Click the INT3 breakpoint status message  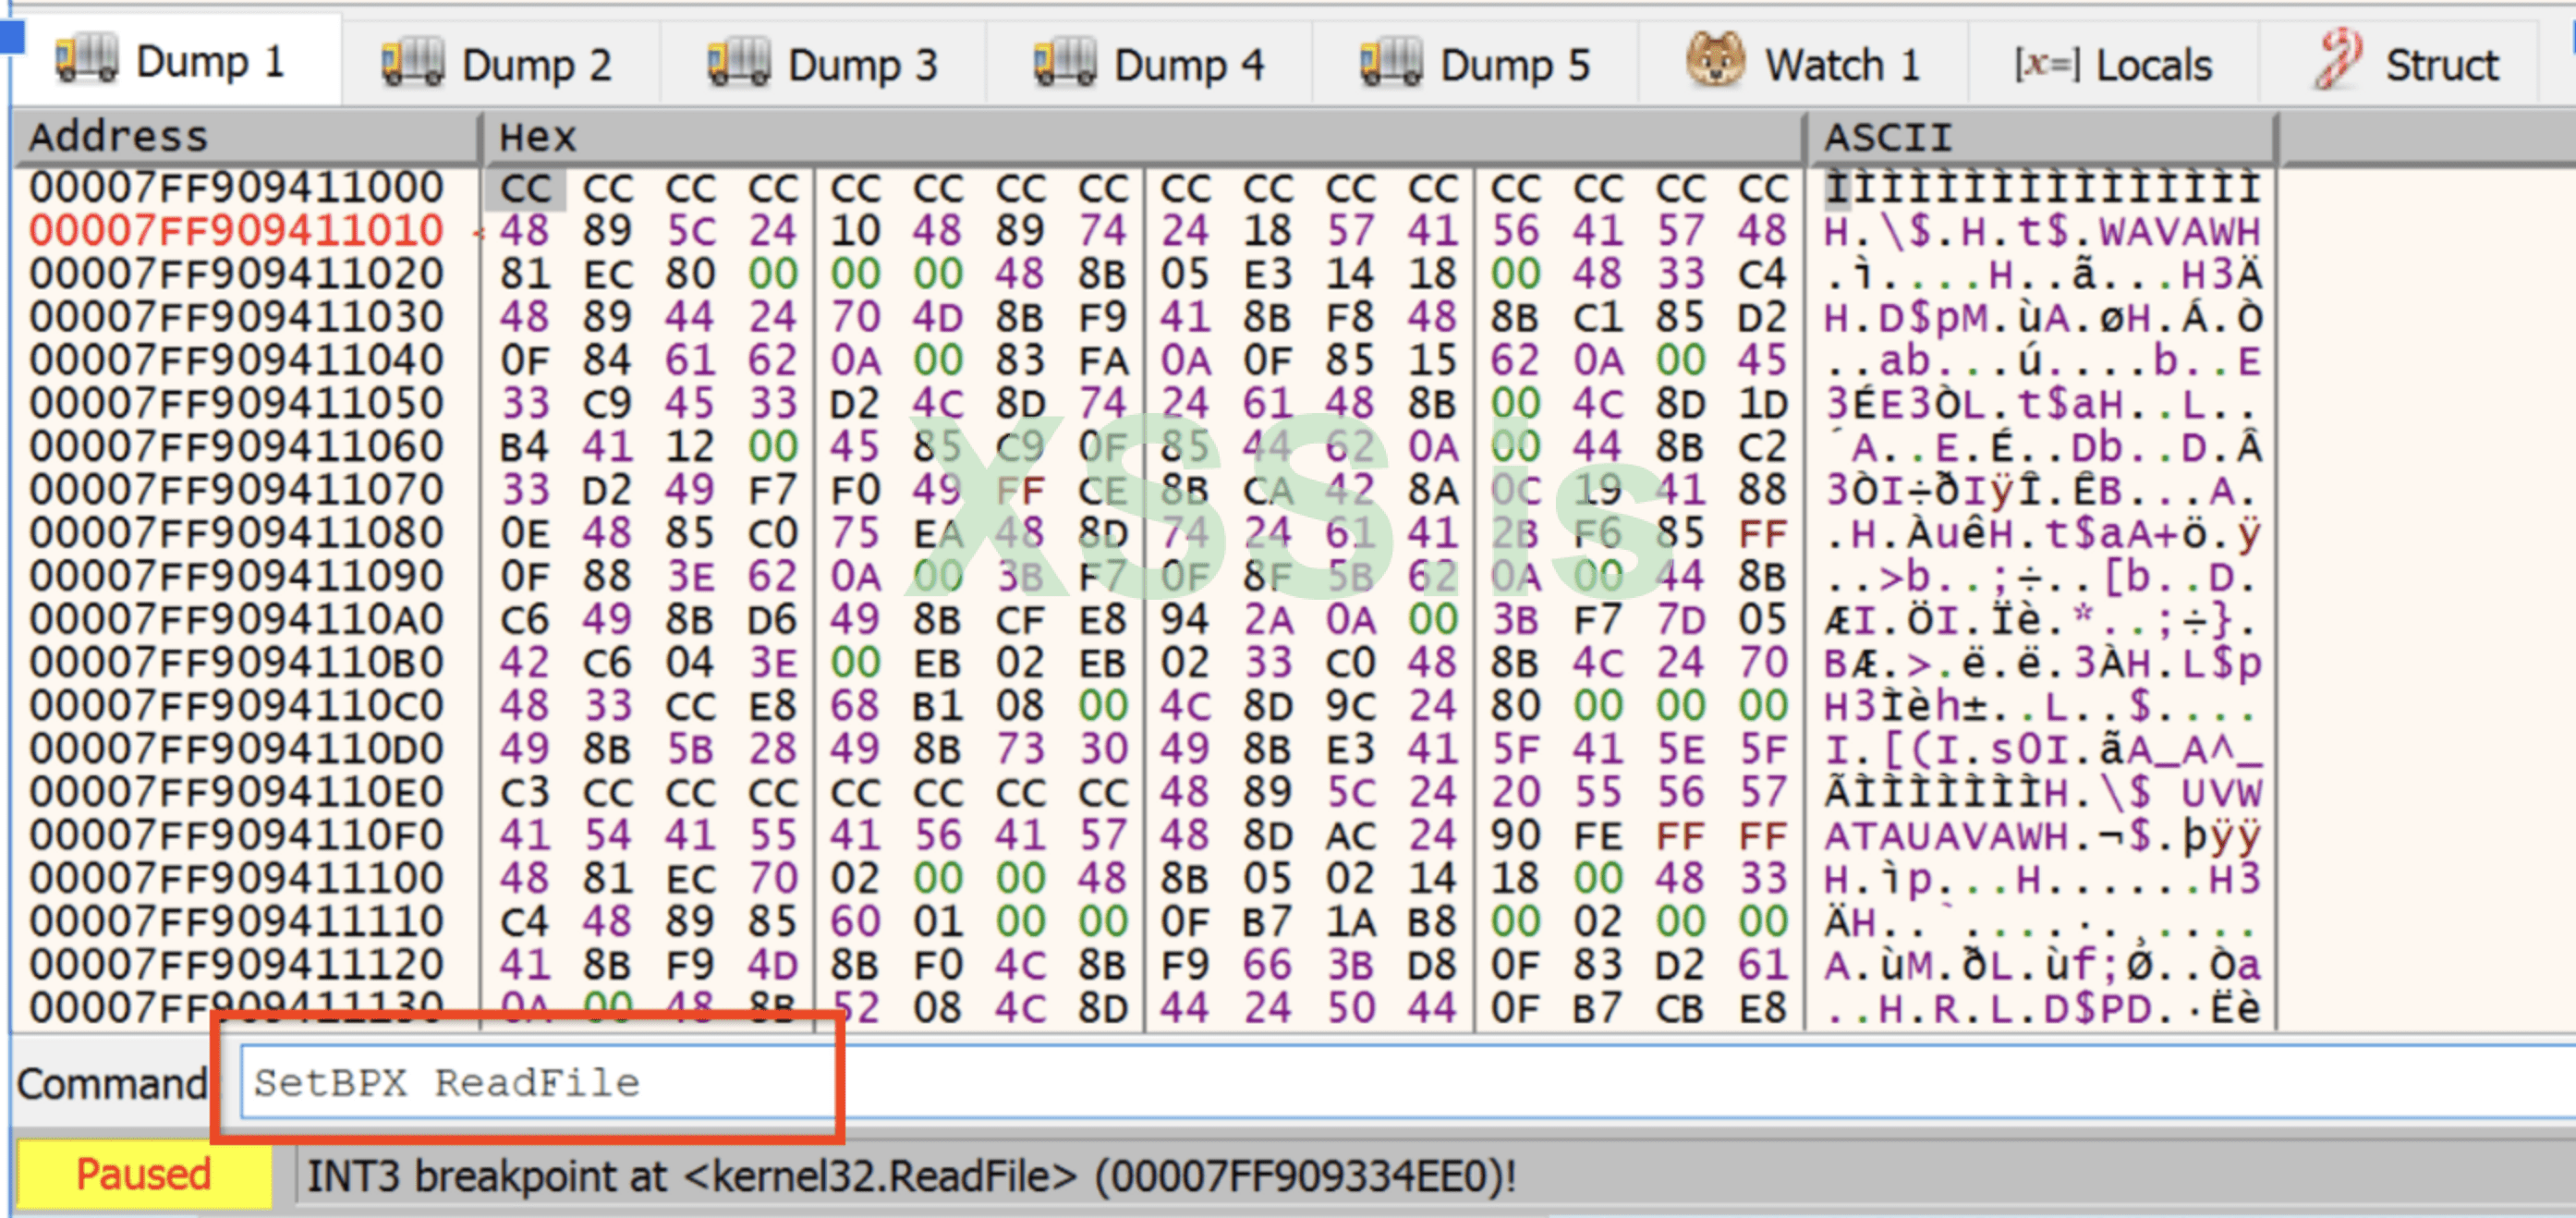(x=910, y=1176)
